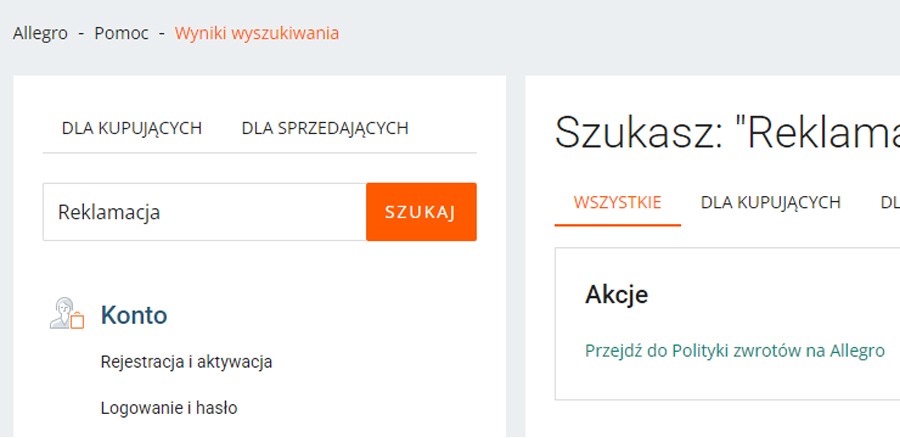The image size is (900, 438).
Task: Open Logowanie i hasło help topic
Action: coord(169,408)
